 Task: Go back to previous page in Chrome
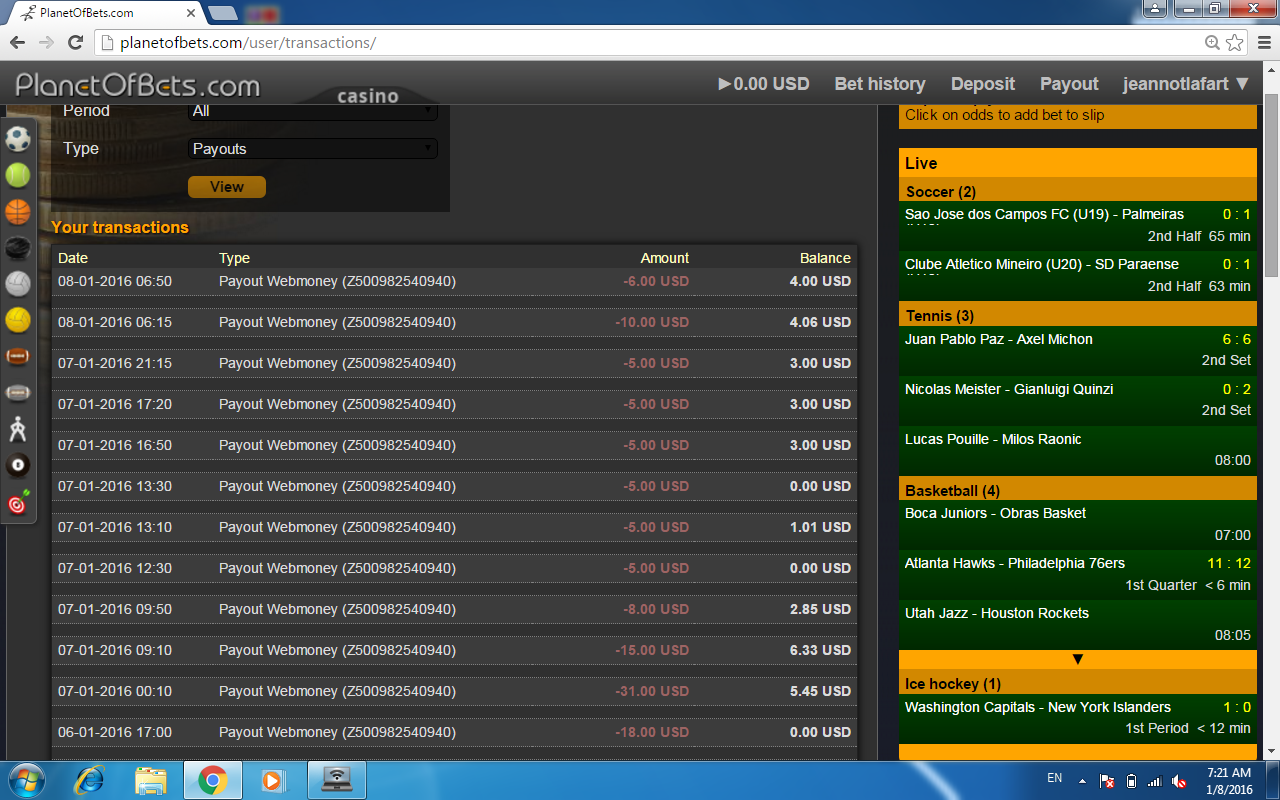17,42
